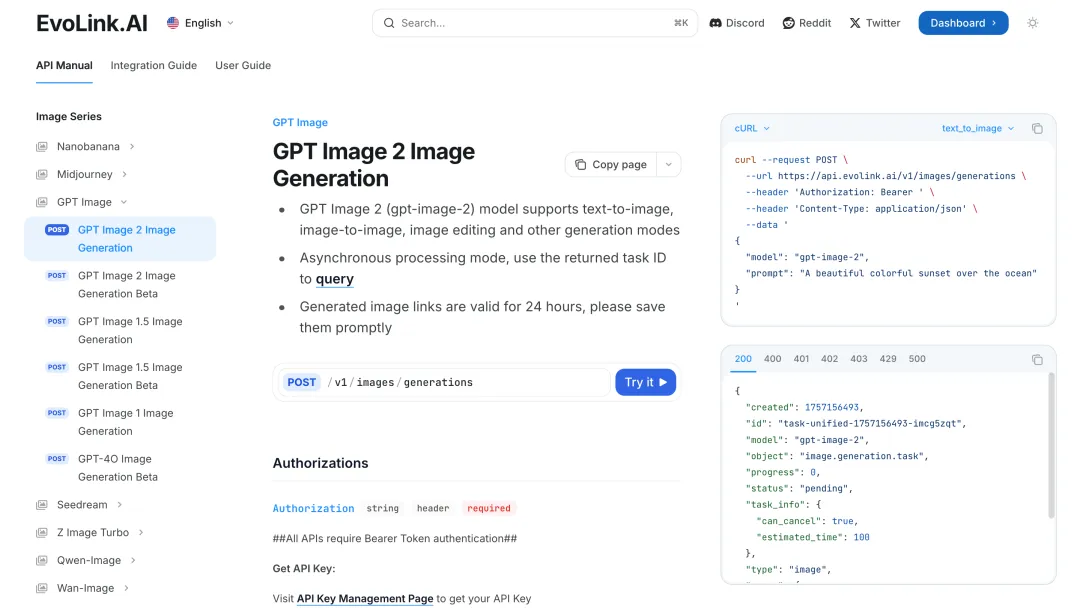Click the Reddit icon in header

pos(789,23)
